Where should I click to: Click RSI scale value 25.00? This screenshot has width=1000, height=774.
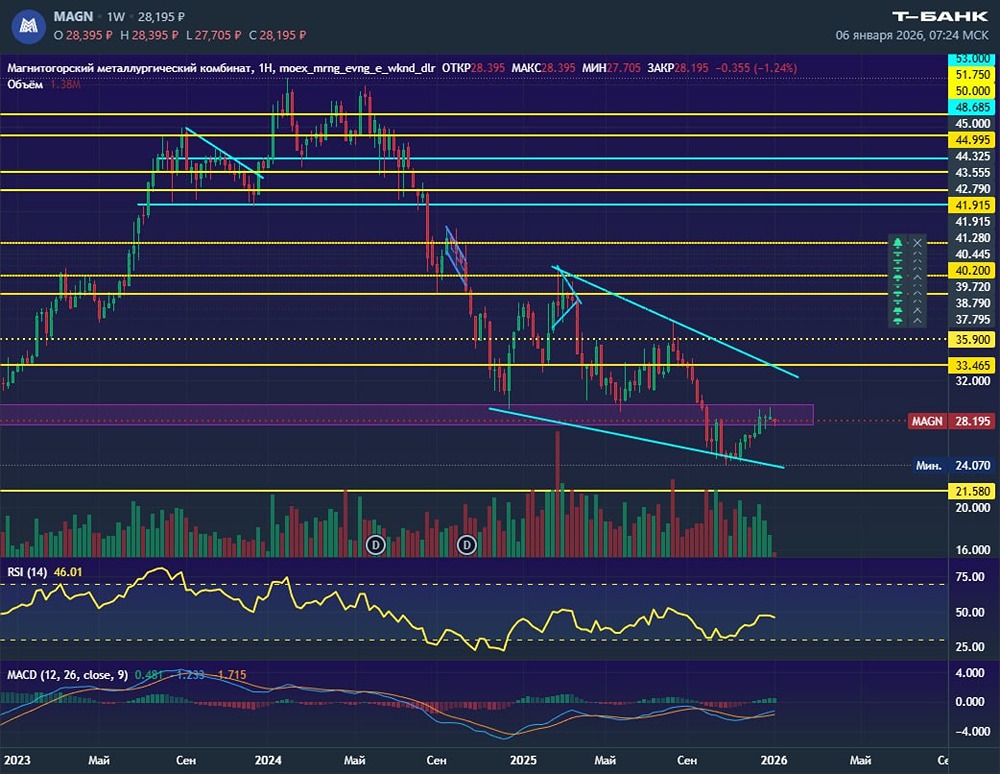pos(970,646)
